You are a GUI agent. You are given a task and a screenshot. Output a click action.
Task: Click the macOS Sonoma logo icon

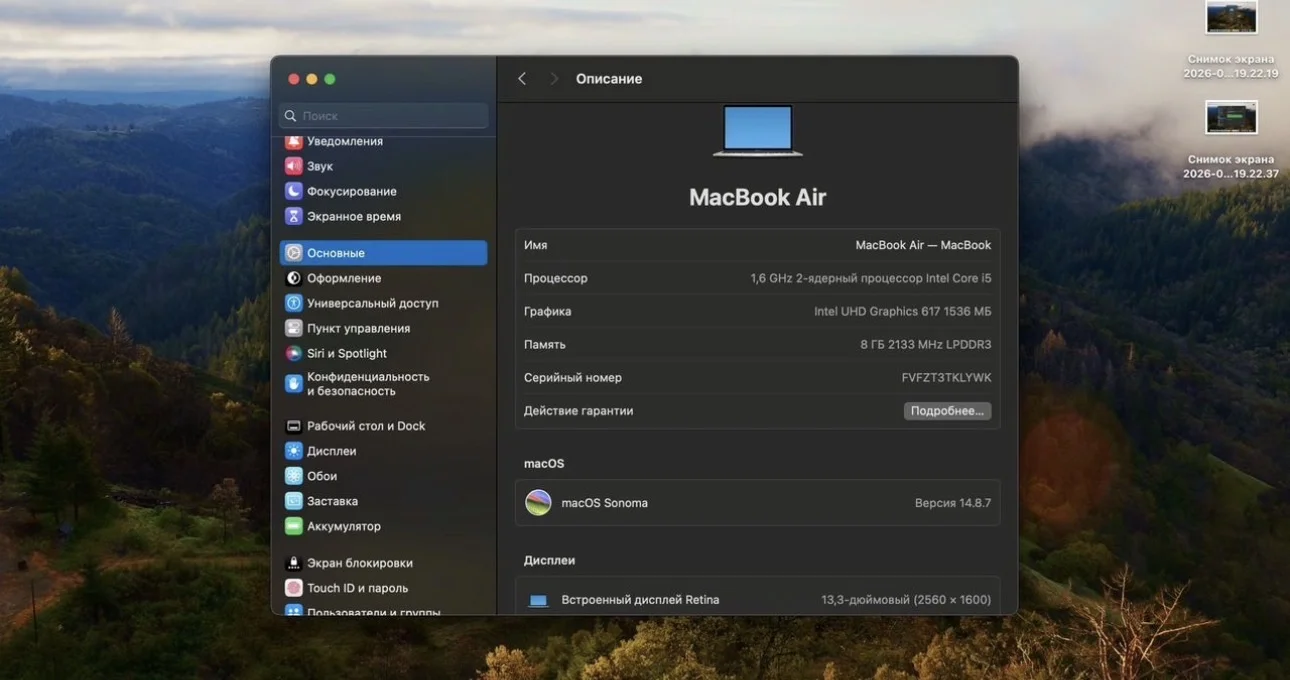[x=538, y=503]
